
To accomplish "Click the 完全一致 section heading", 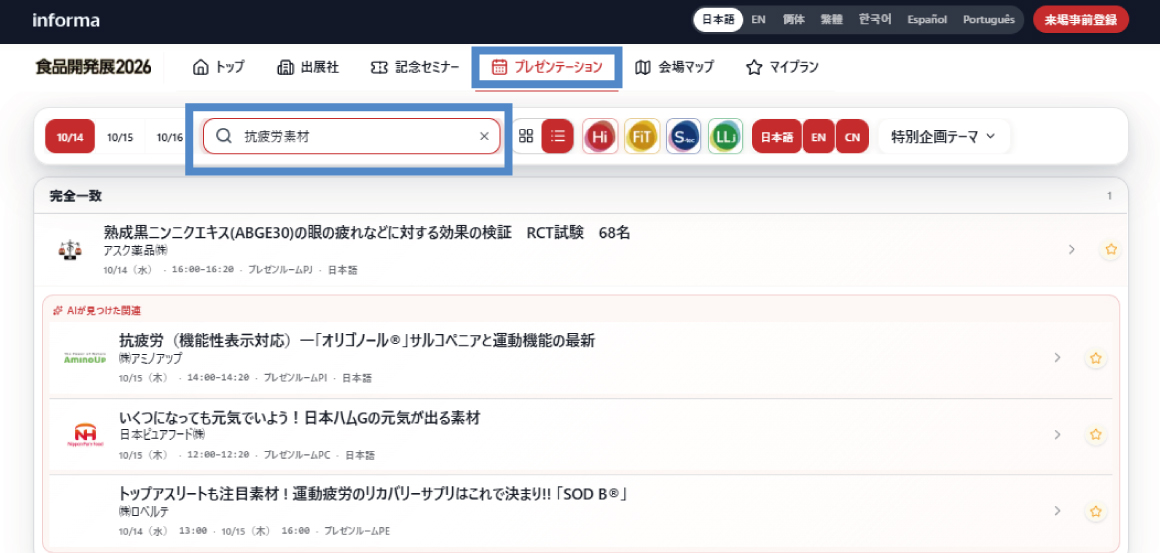I will (75, 196).
